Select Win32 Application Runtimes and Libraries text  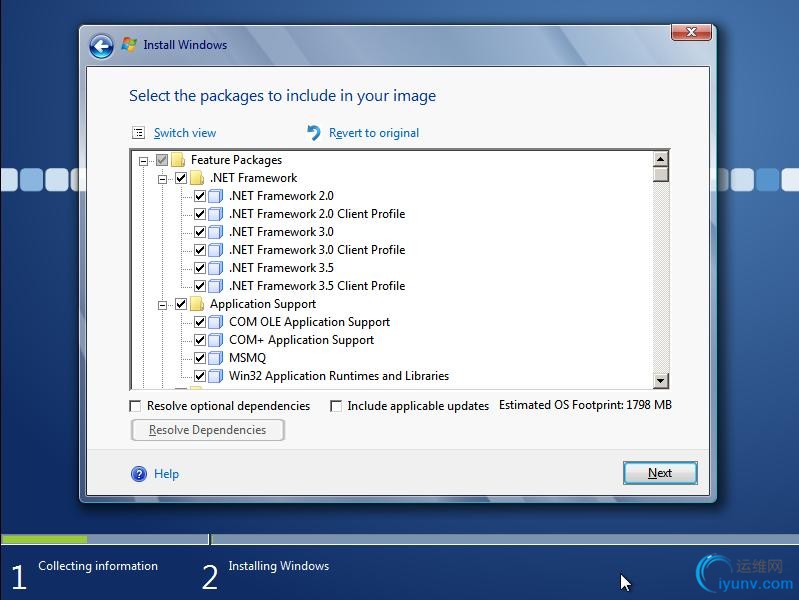click(339, 376)
